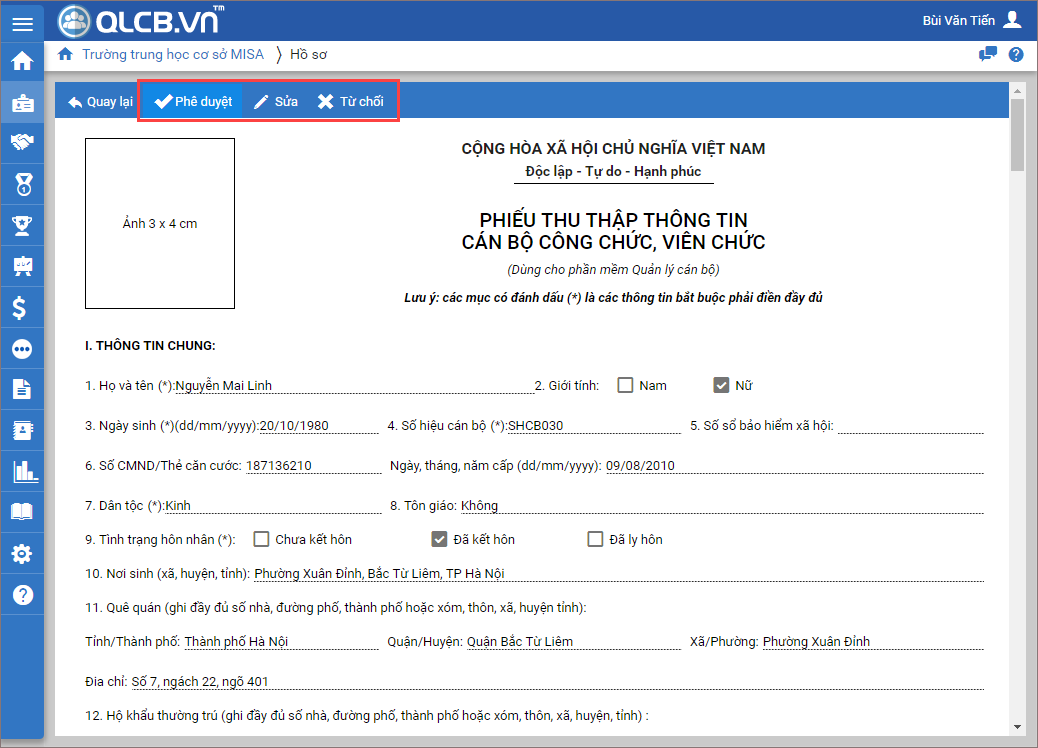Click the scrollbar down arrow

point(1017,727)
